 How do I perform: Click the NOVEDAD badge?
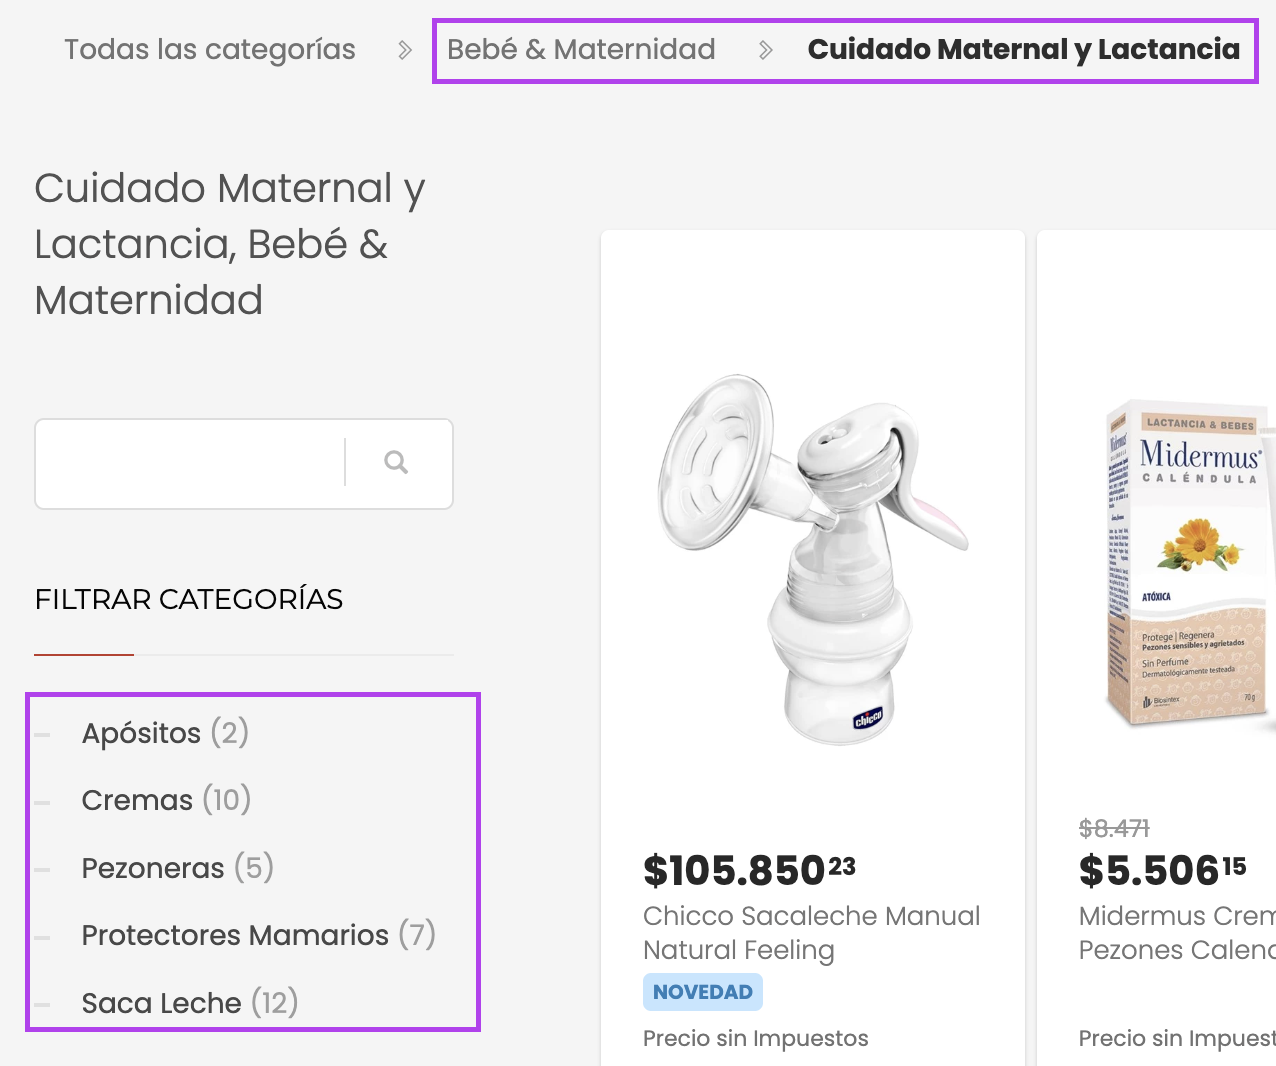click(702, 992)
